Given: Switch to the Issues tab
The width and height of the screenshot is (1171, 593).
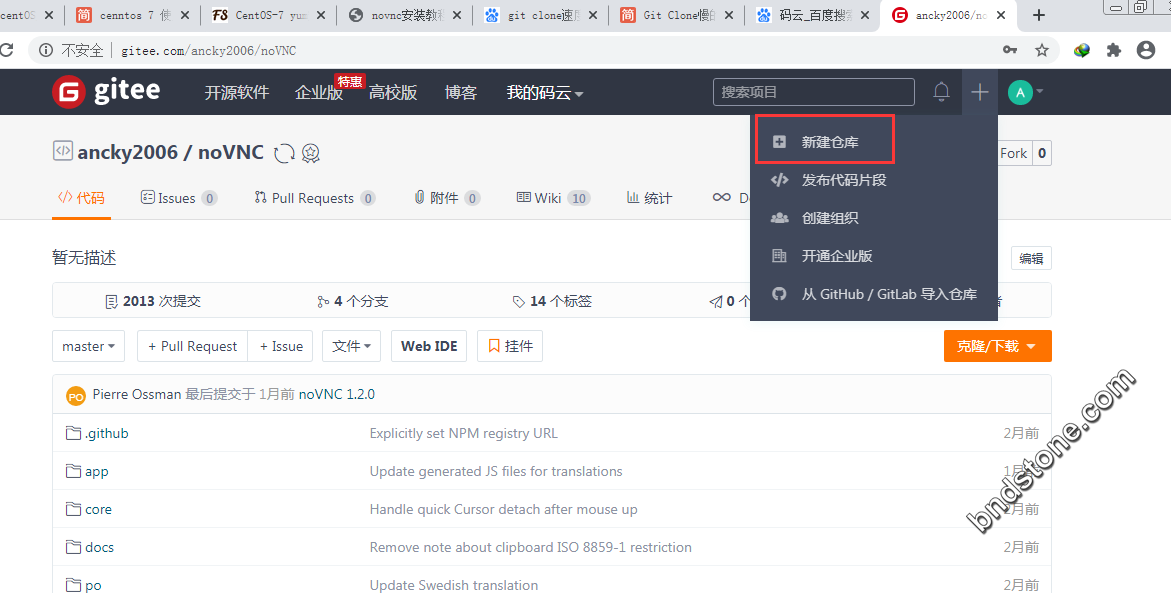Looking at the screenshot, I should pyautogui.click(x=178, y=198).
